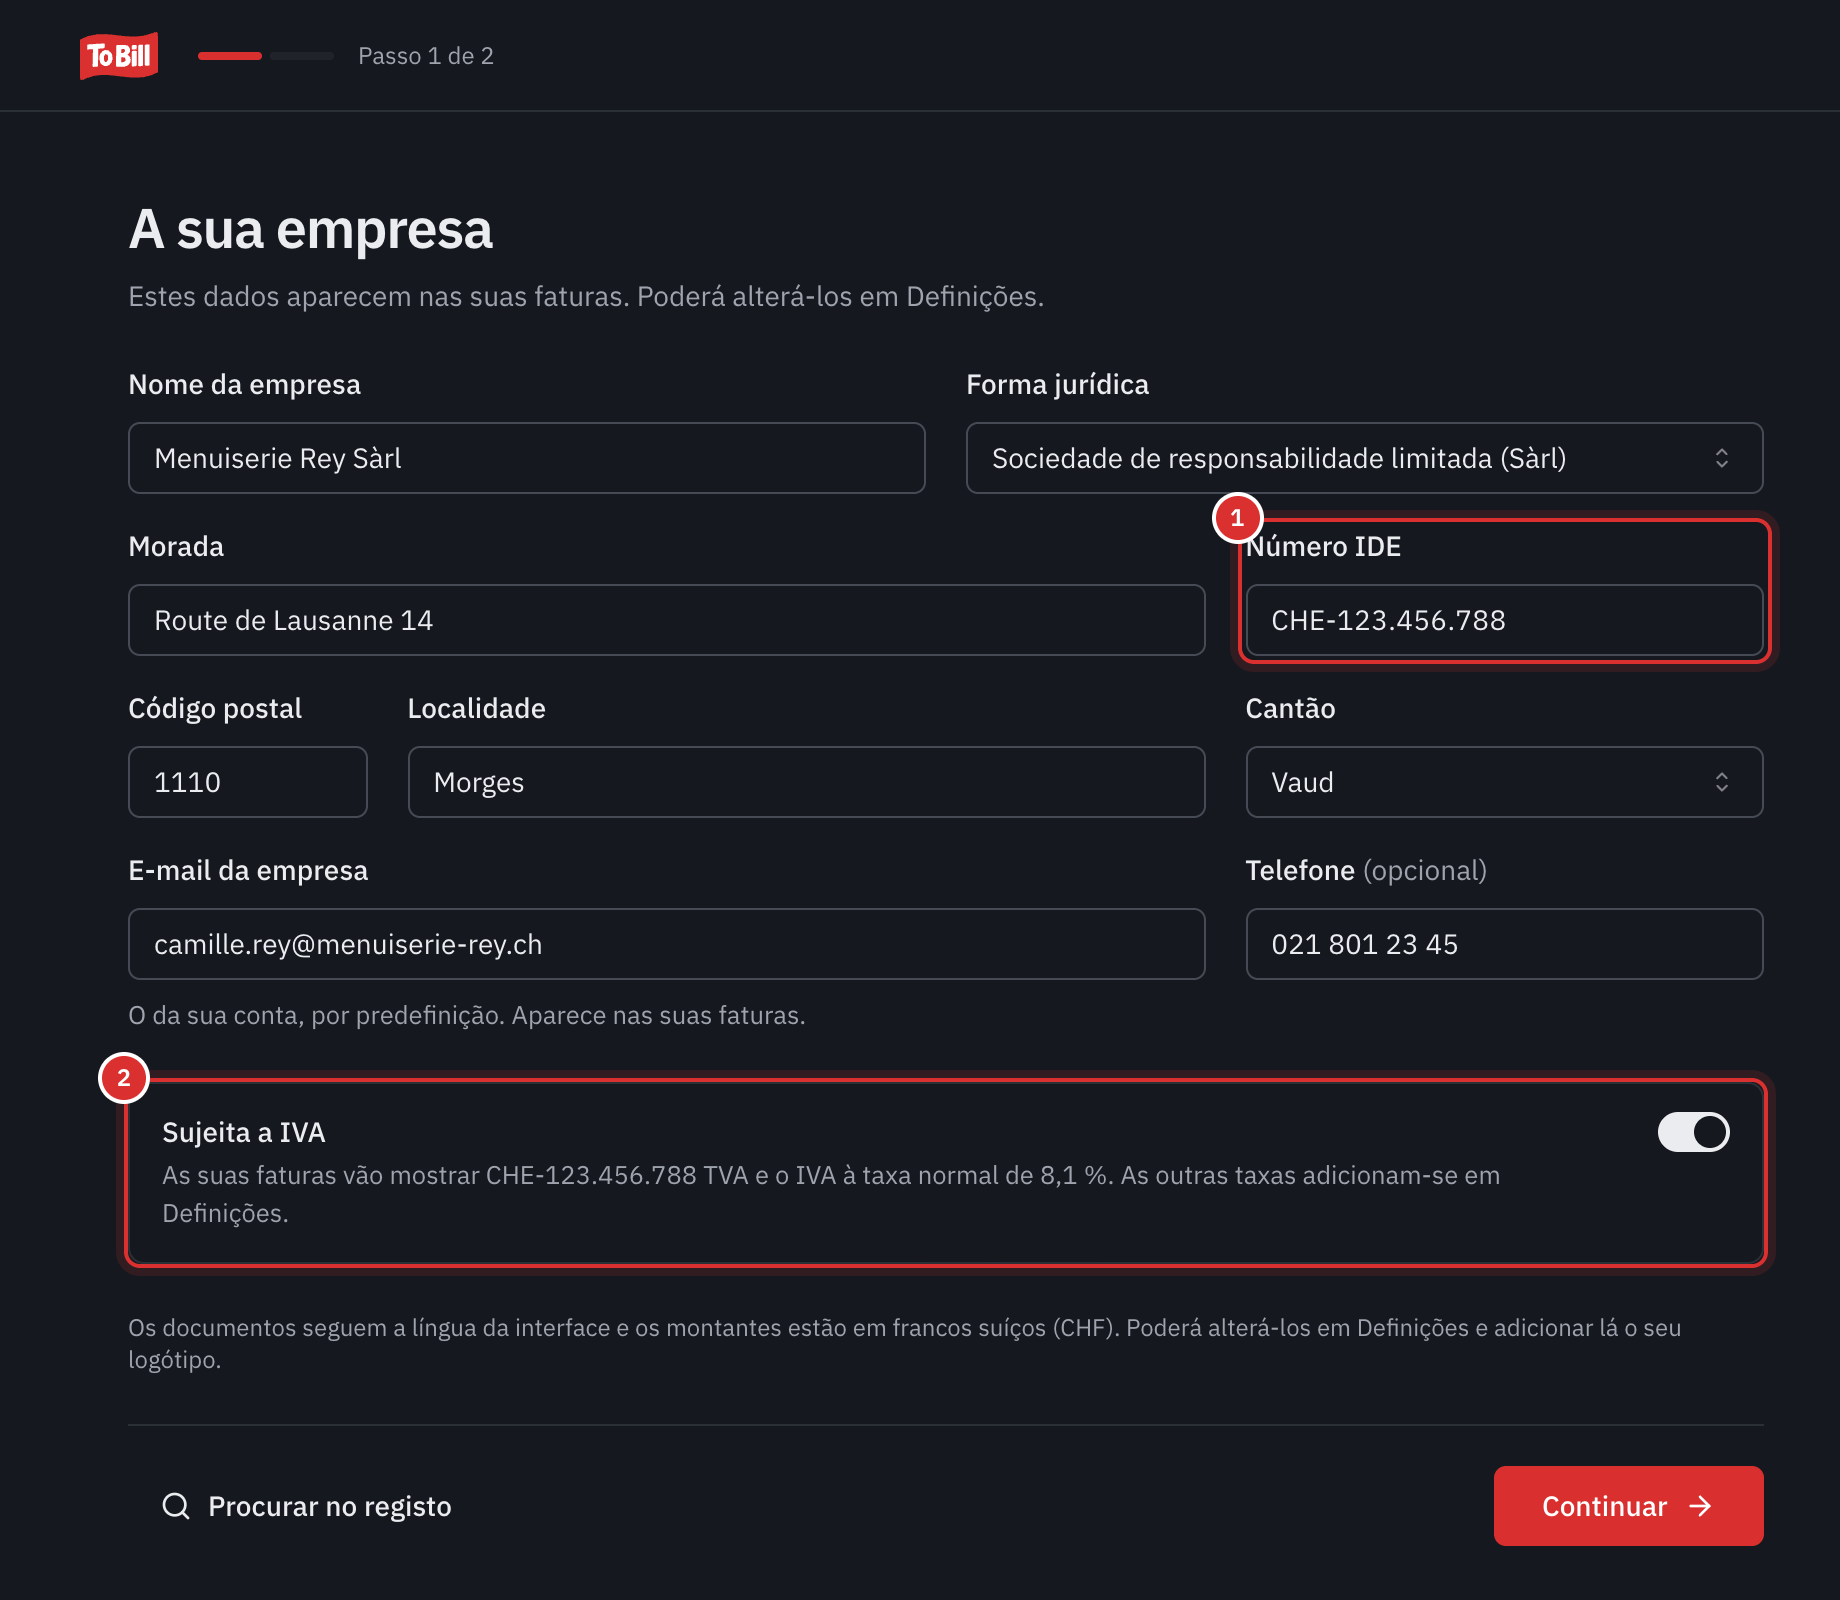Click the first red progress step bar
The image size is (1840, 1600).
(x=230, y=56)
